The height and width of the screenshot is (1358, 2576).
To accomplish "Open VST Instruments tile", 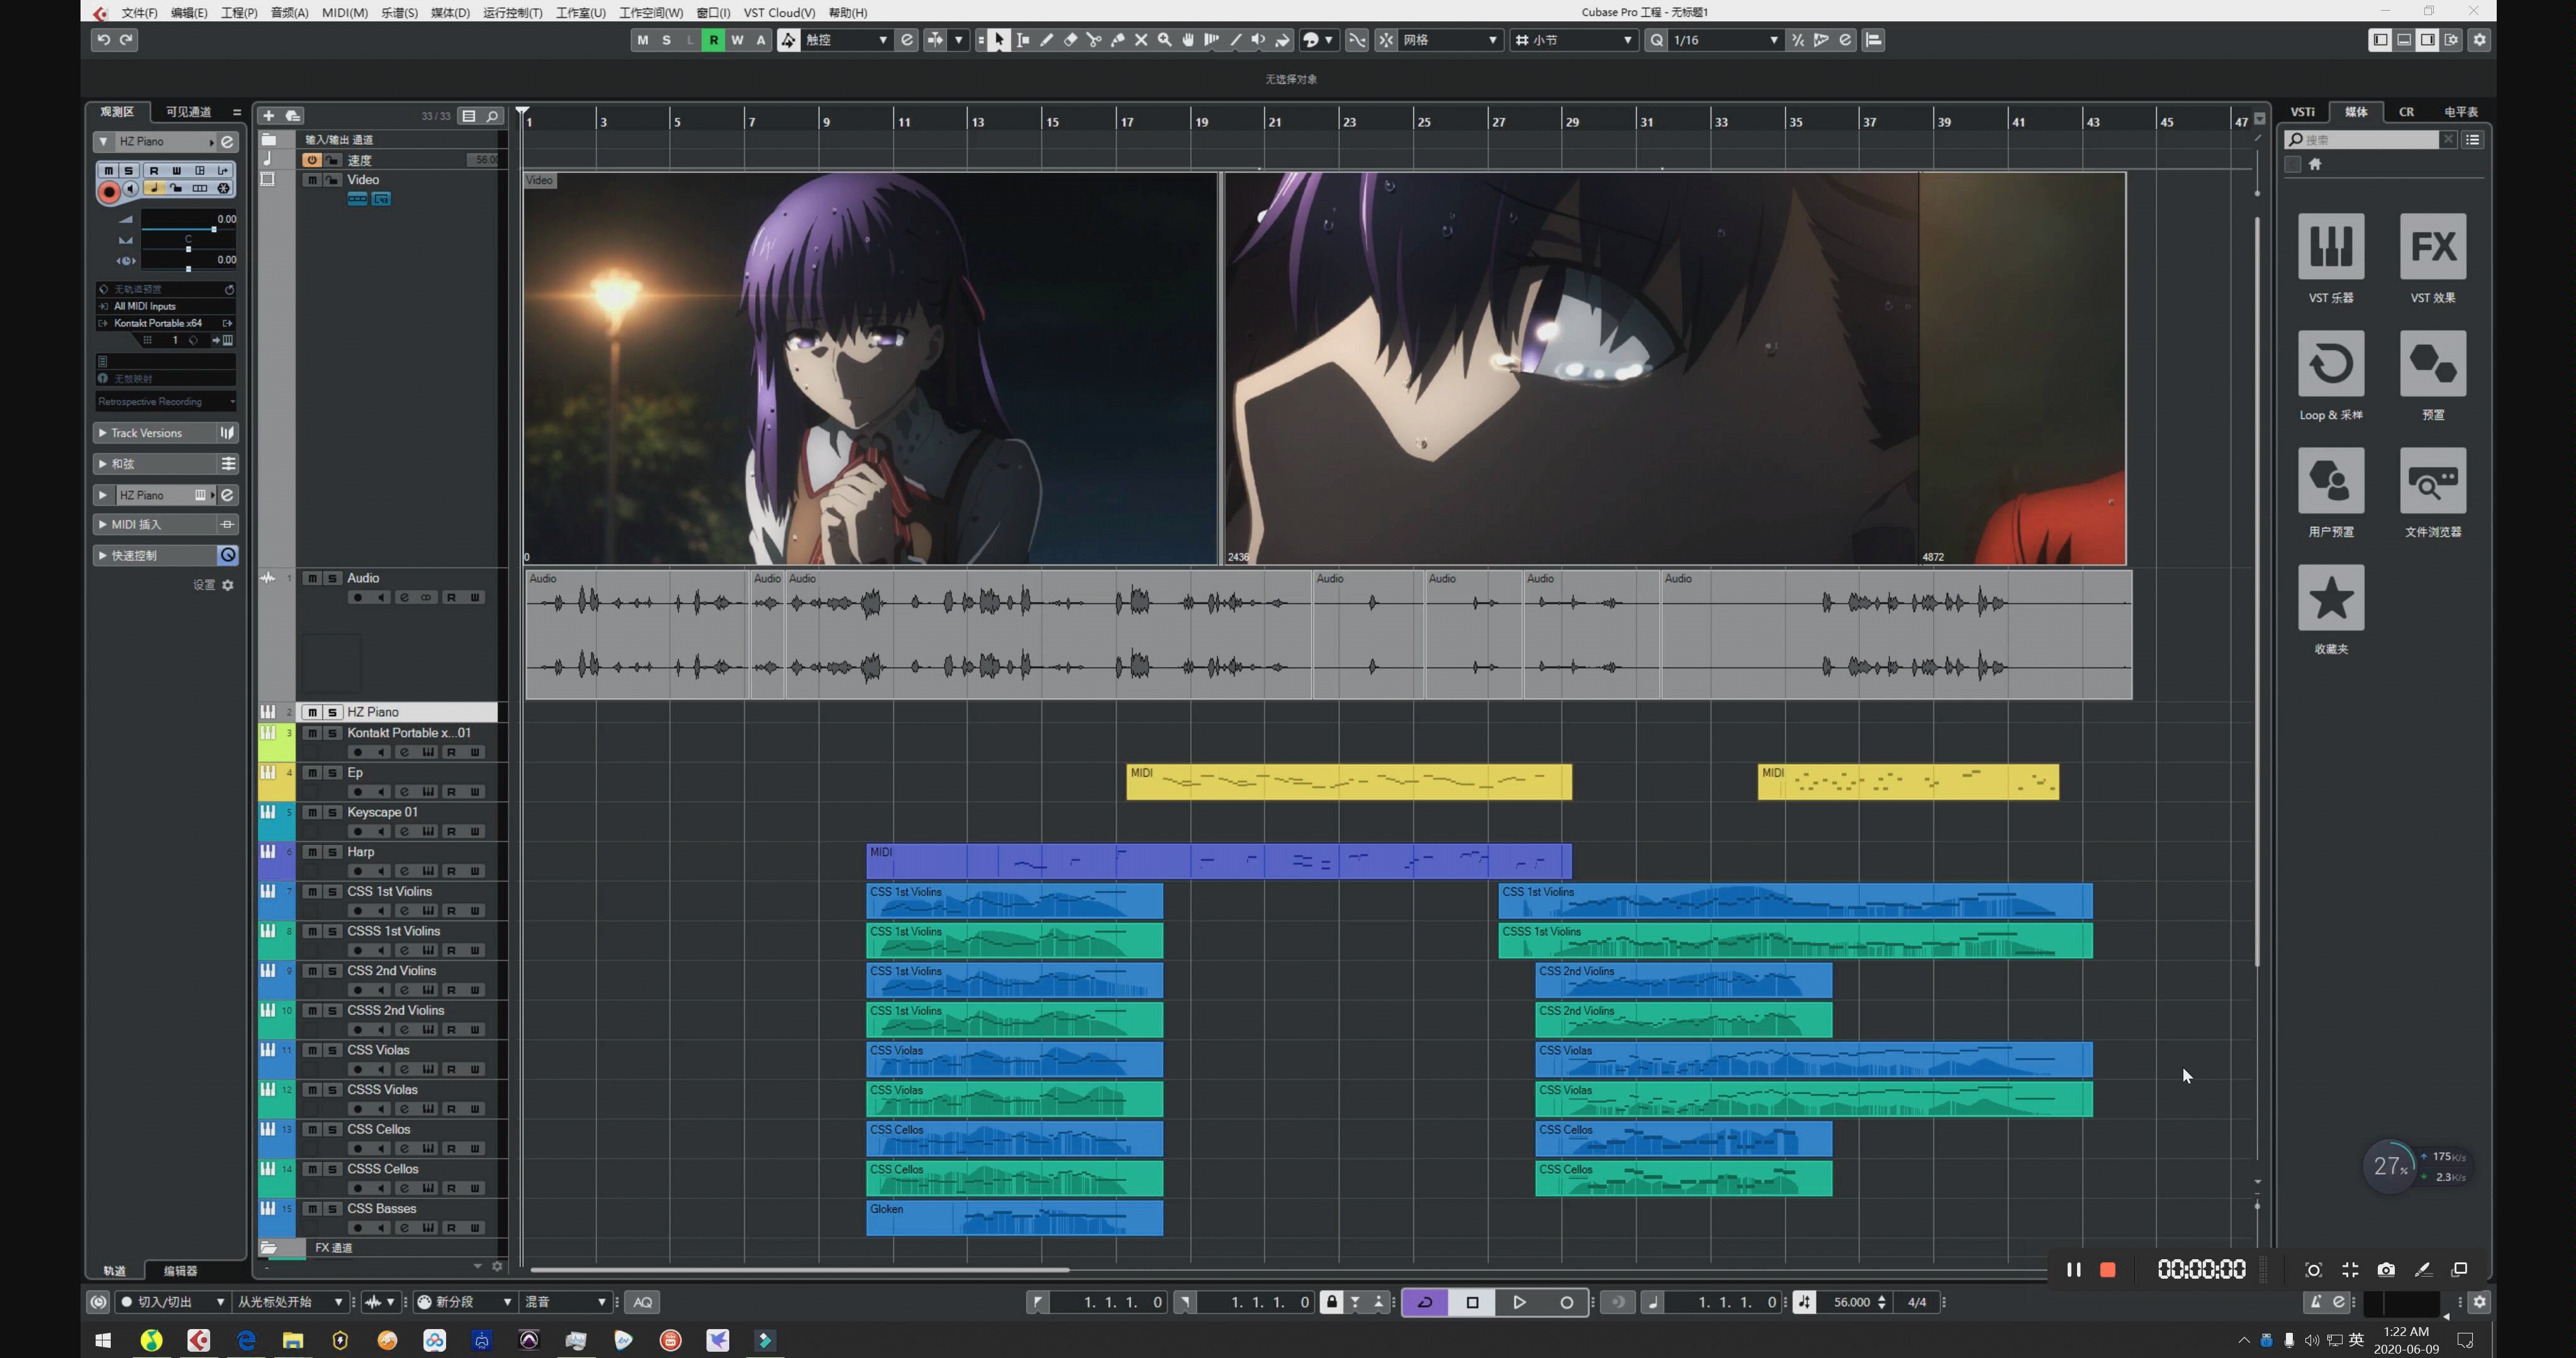I will [2331, 246].
